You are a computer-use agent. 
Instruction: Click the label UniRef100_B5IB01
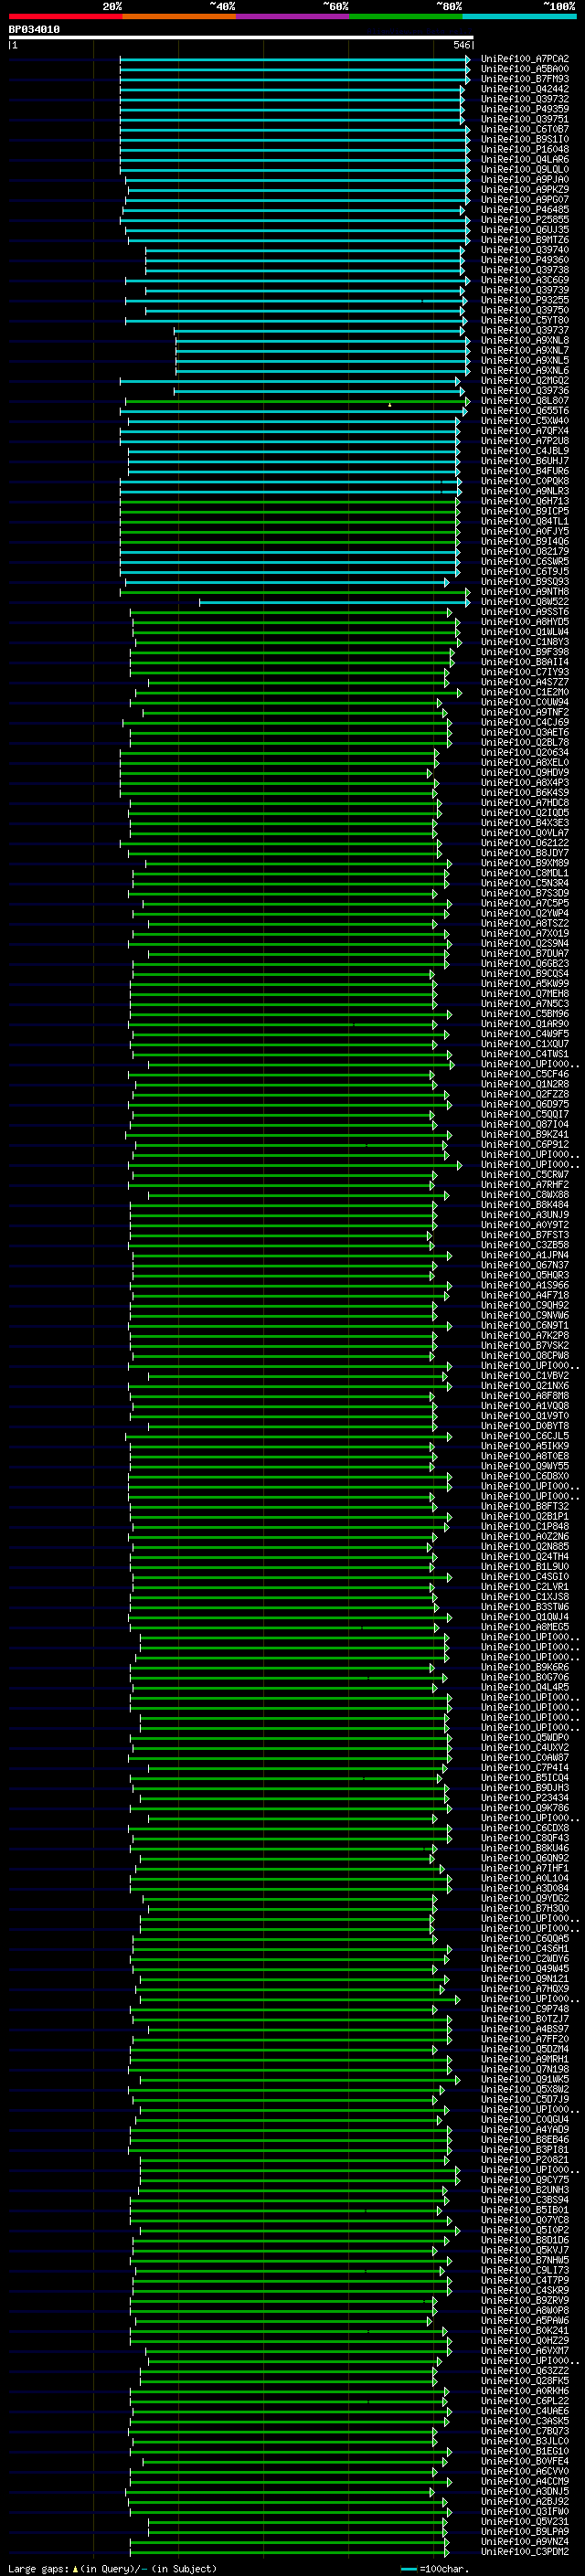click(x=525, y=2209)
